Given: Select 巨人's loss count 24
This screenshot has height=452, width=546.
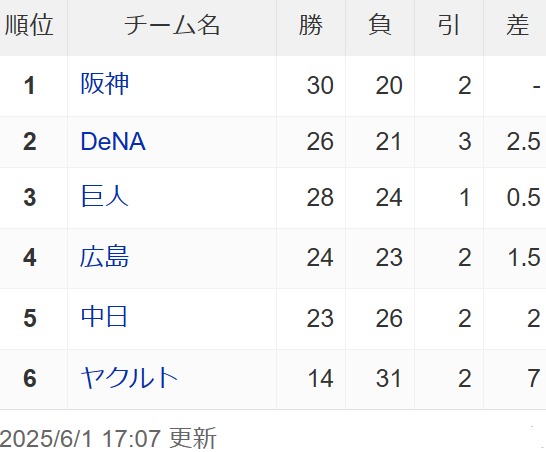Looking at the screenshot, I should coord(389,197).
